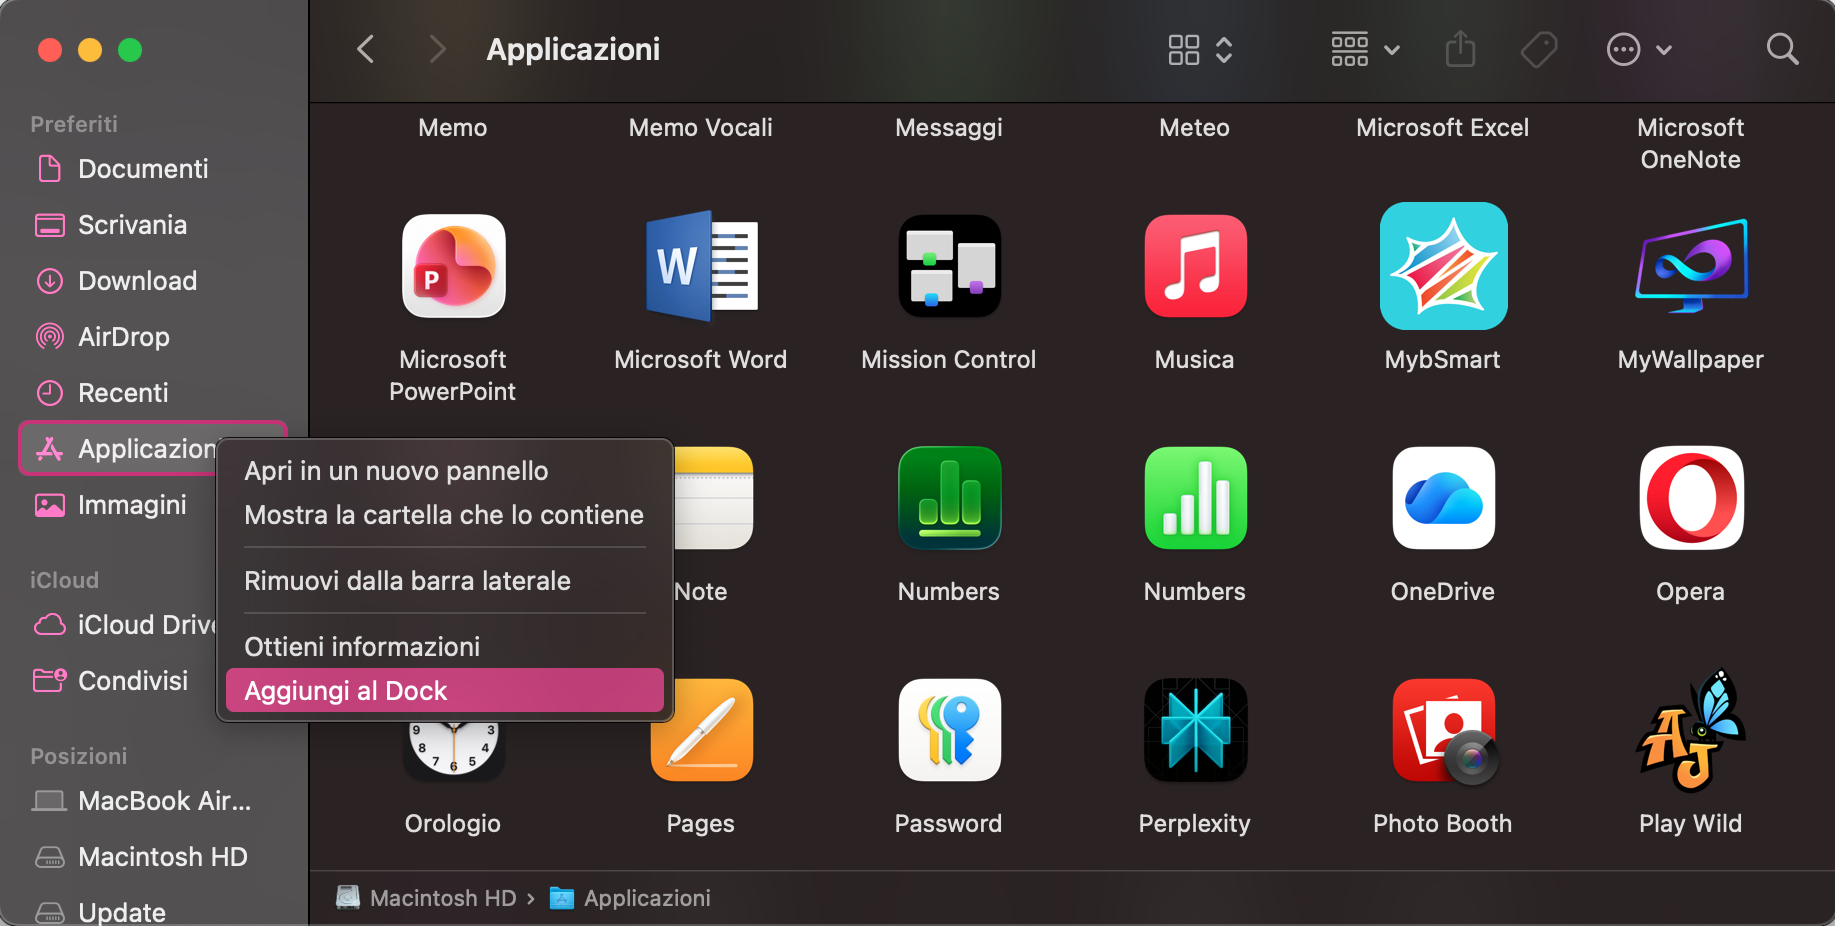Select the Orologio clock icon
The height and width of the screenshot is (926, 1835).
tap(453, 750)
